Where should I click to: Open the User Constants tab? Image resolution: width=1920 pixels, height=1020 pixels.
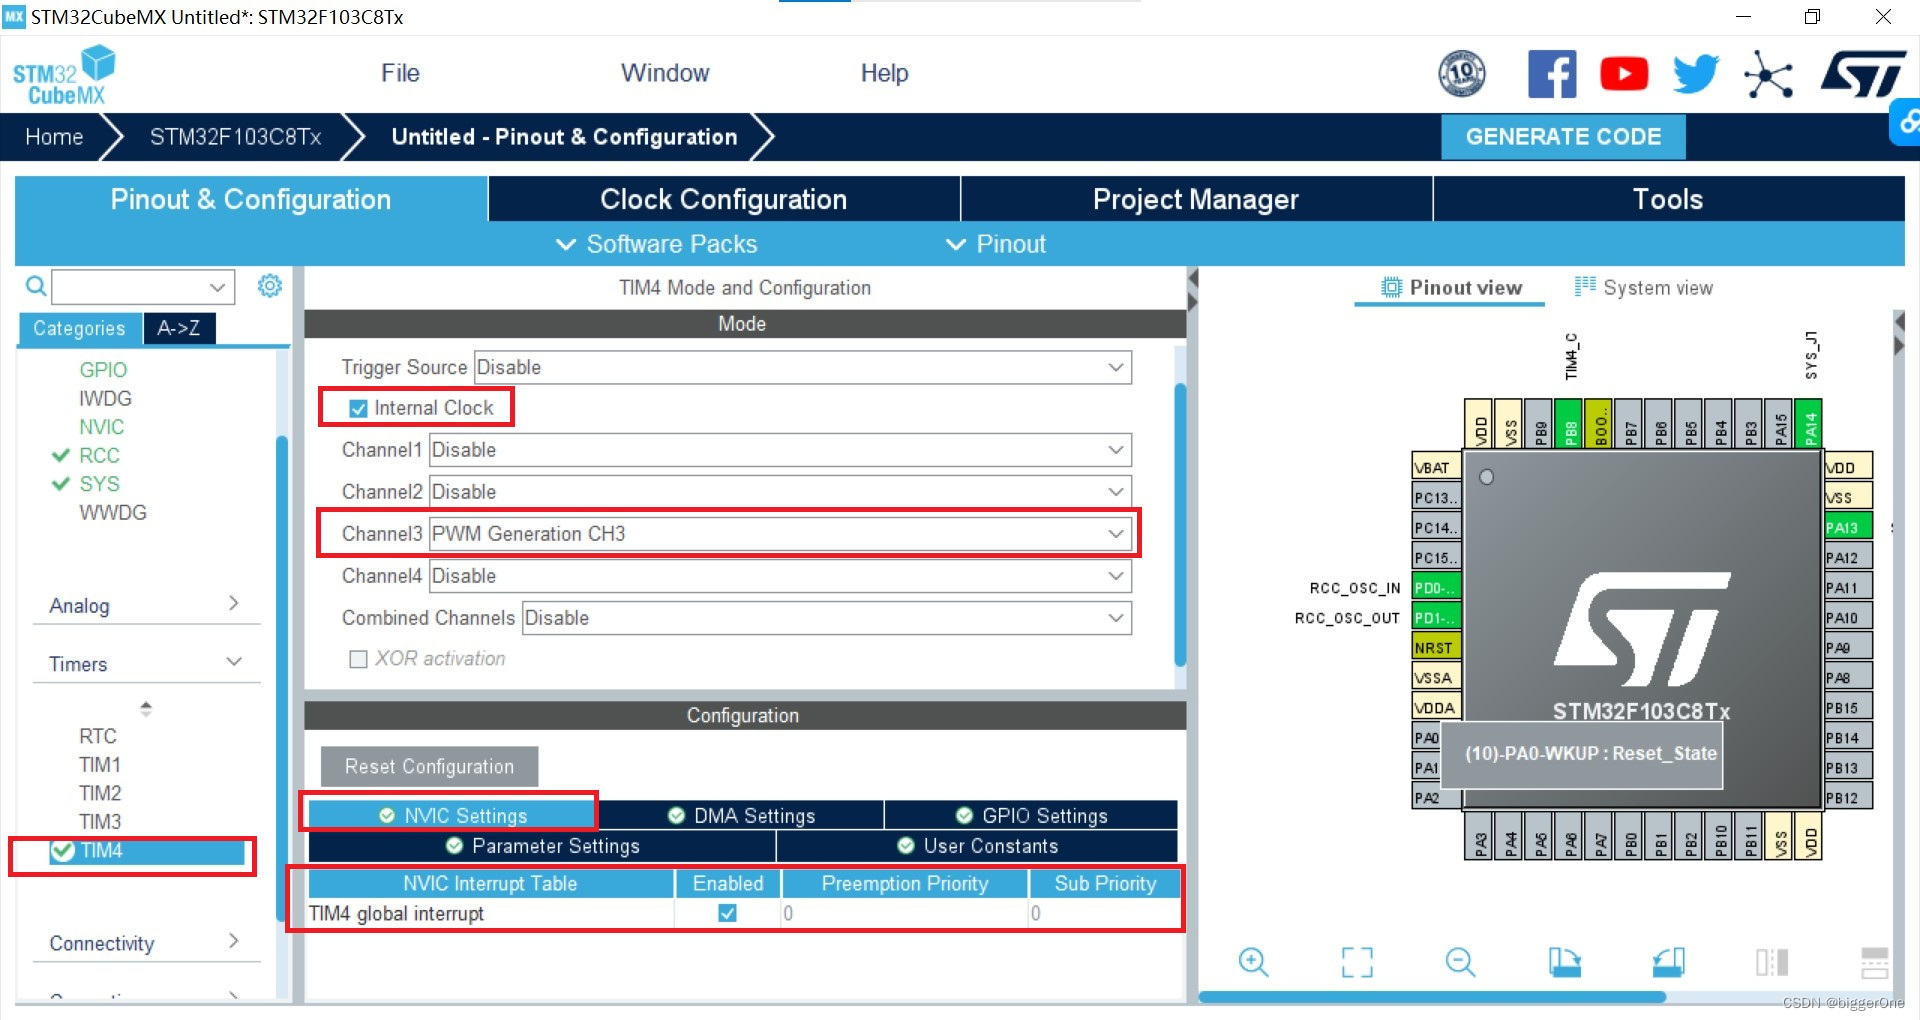[977, 845]
